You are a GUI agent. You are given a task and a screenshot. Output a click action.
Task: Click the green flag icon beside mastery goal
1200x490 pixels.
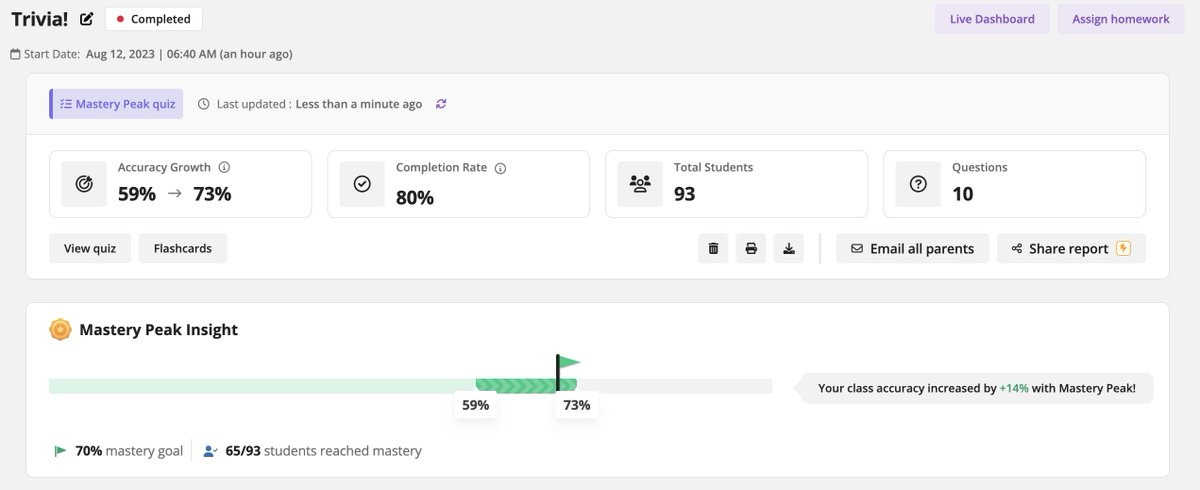[x=60, y=451]
